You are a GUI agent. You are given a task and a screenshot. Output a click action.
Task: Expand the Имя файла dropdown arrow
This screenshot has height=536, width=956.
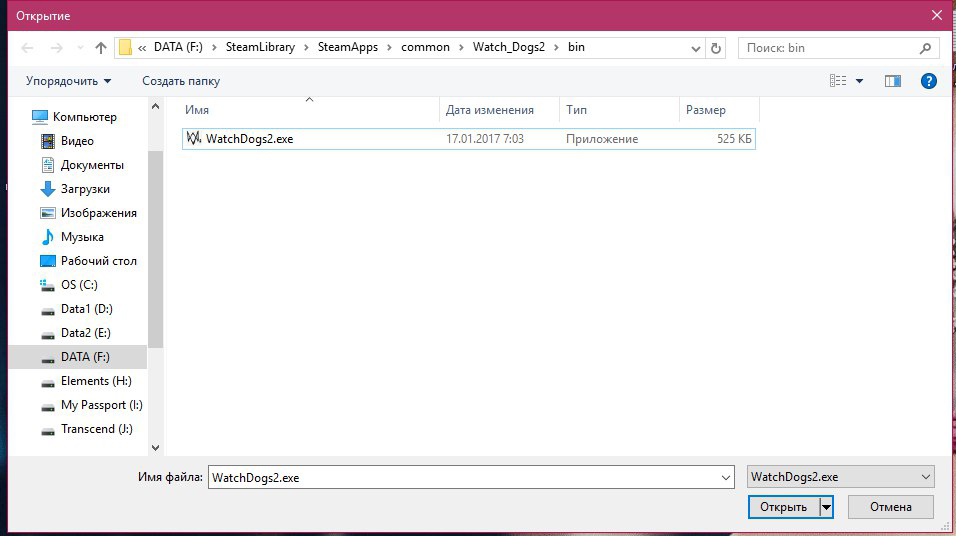coord(726,477)
